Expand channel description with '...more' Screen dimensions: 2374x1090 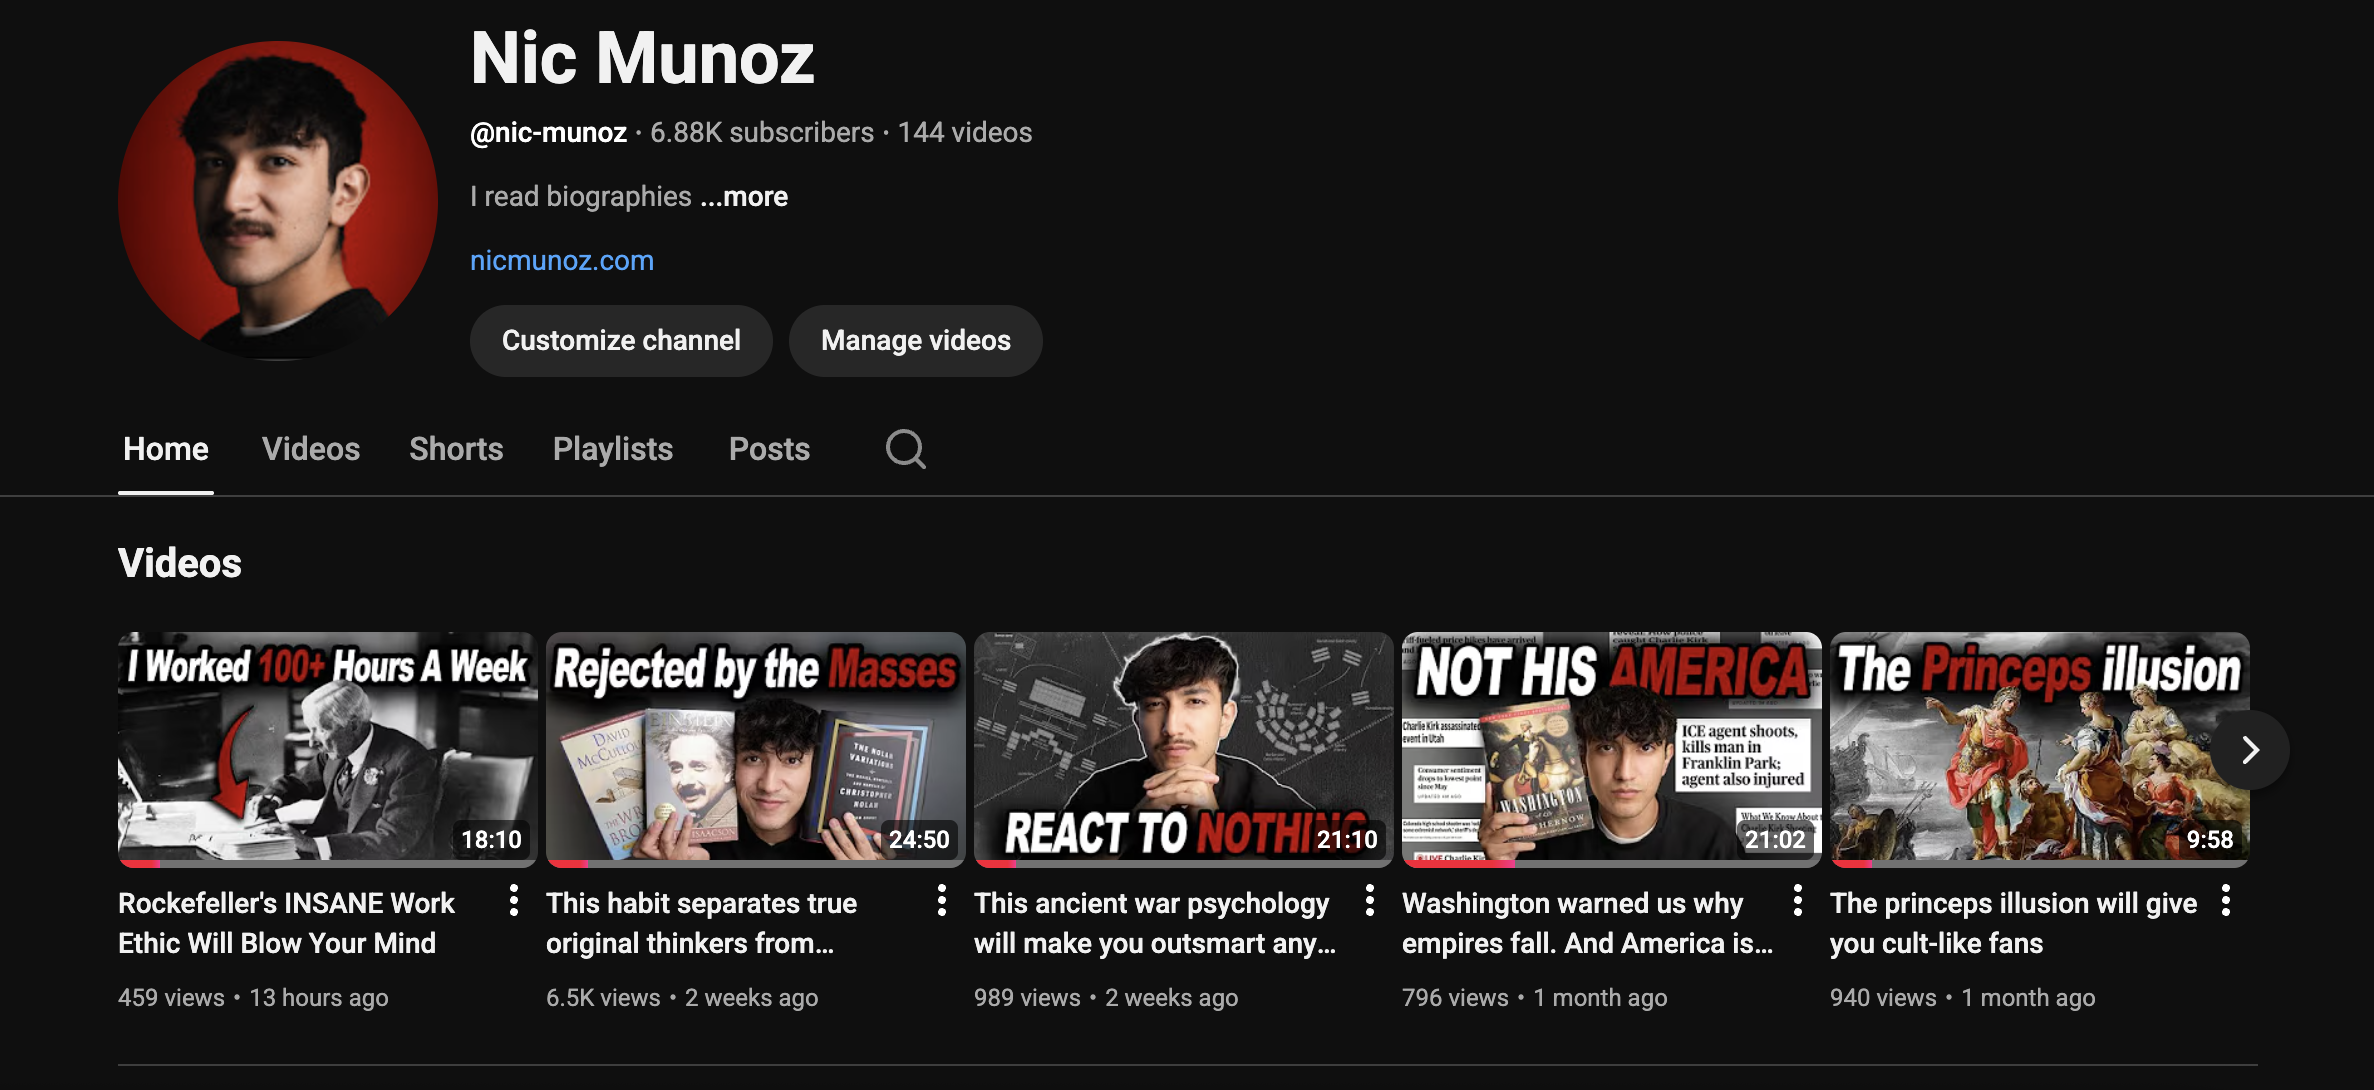(x=744, y=196)
